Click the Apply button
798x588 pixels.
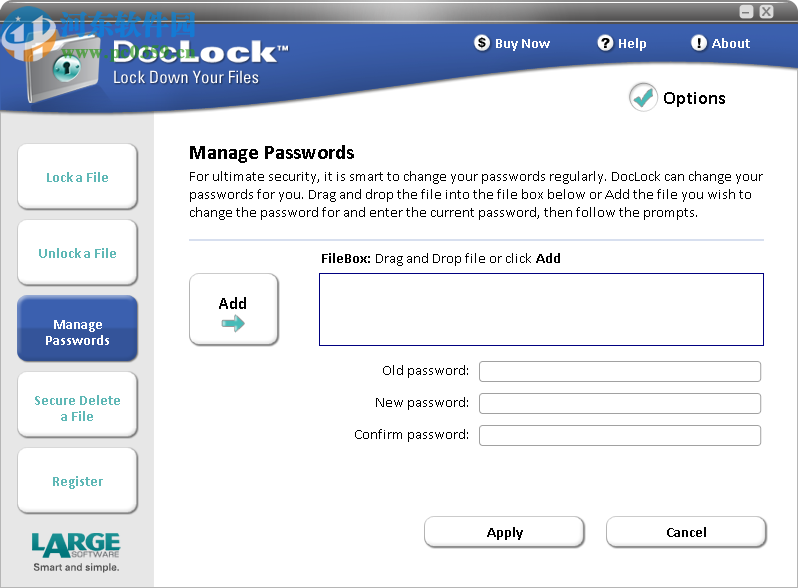(x=504, y=533)
